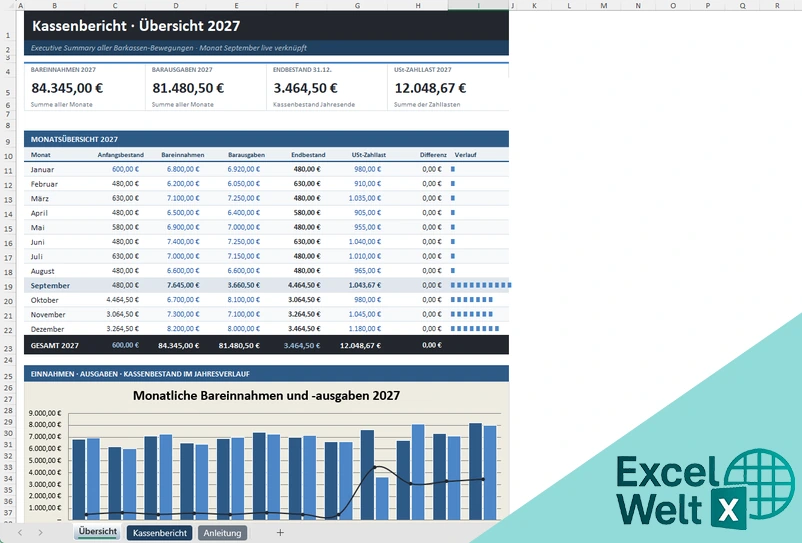Click the 'Endbestand' column heading

click(x=308, y=154)
